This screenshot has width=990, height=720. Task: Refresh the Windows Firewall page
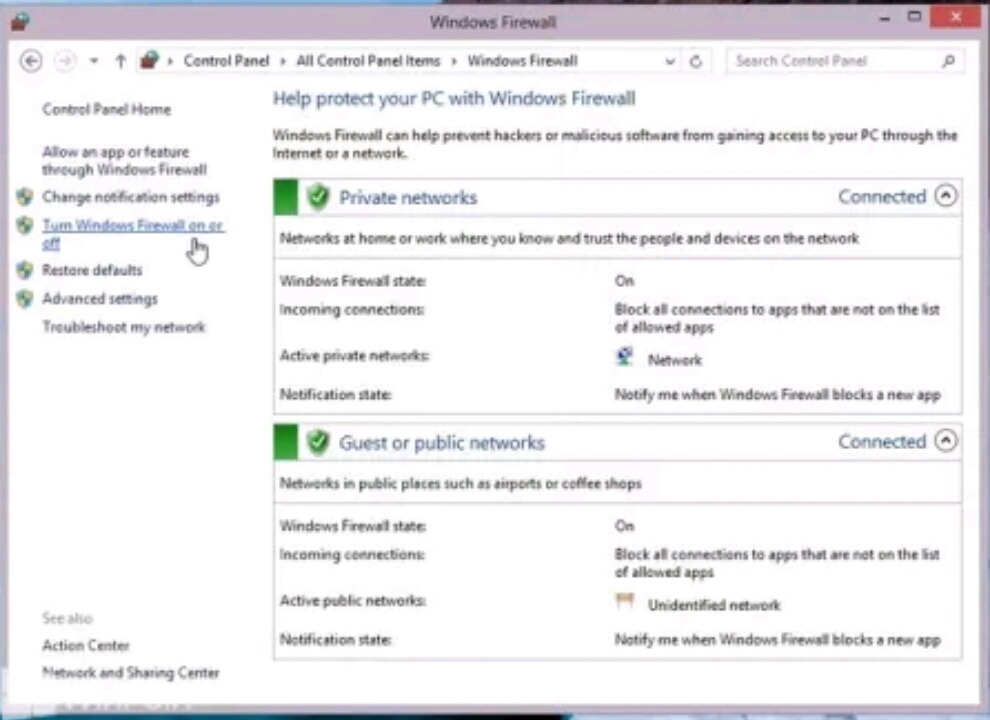696,61
